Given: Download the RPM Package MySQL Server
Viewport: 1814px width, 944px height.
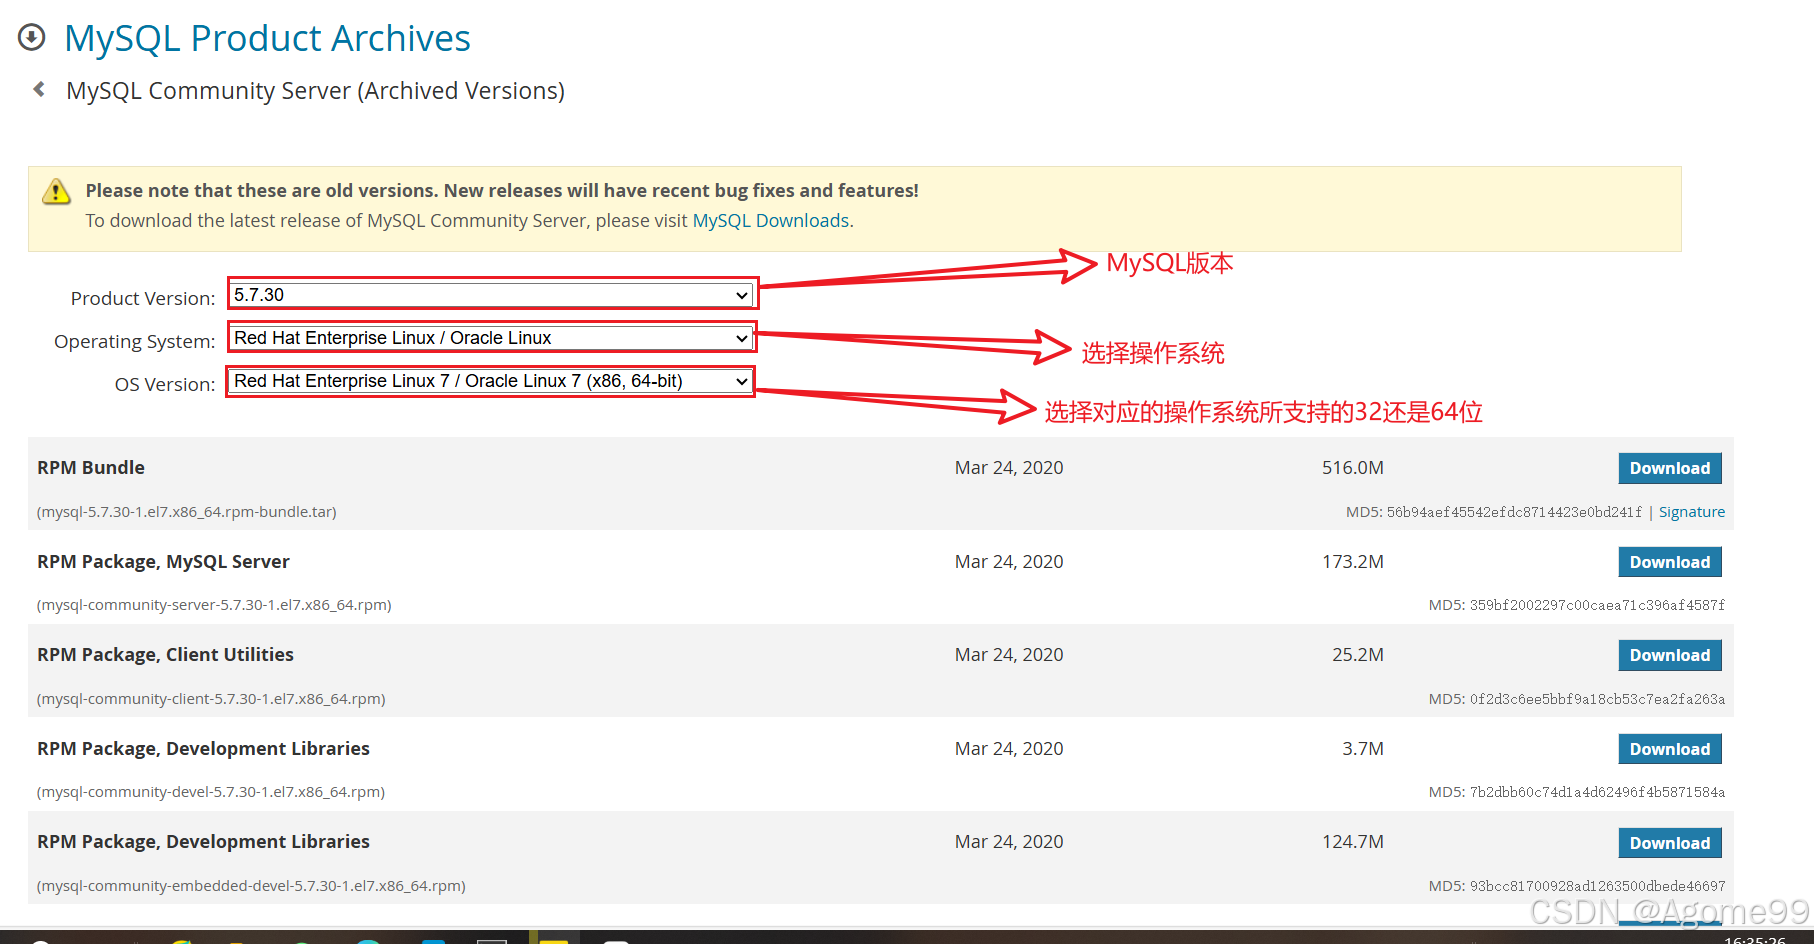Looking at the screenshot, I should (x=1669, y=561).
